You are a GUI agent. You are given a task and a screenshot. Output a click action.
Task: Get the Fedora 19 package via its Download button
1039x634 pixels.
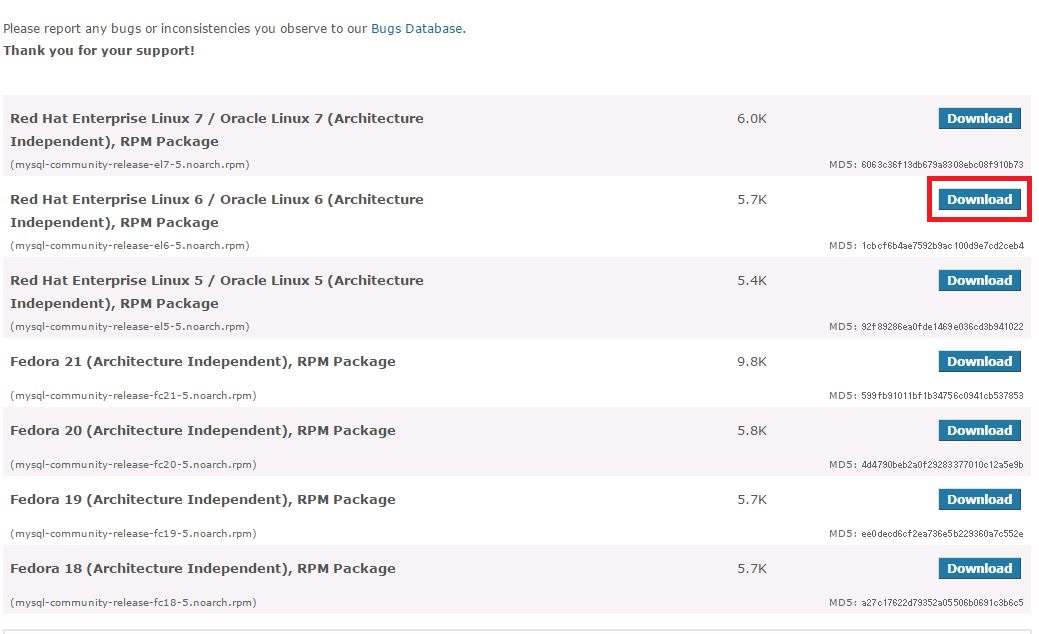coord(979,500)
